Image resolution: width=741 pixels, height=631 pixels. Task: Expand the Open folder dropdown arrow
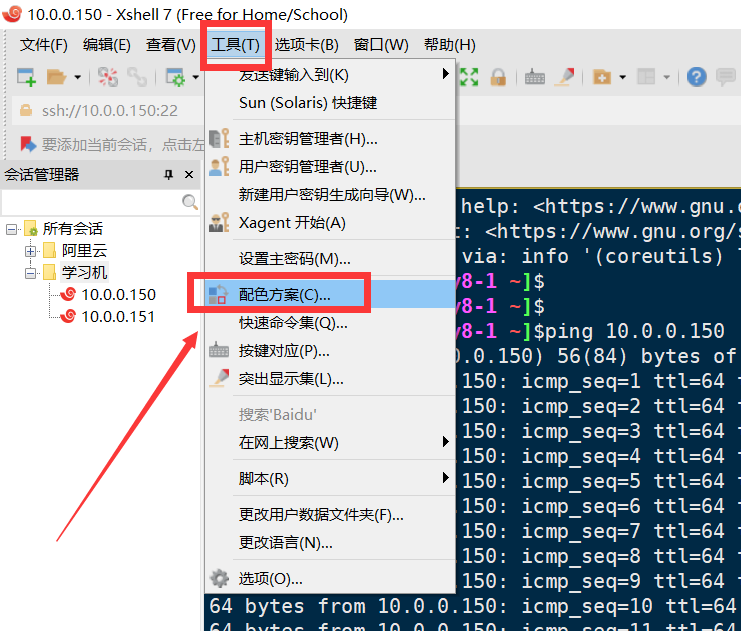pos(78,77)
